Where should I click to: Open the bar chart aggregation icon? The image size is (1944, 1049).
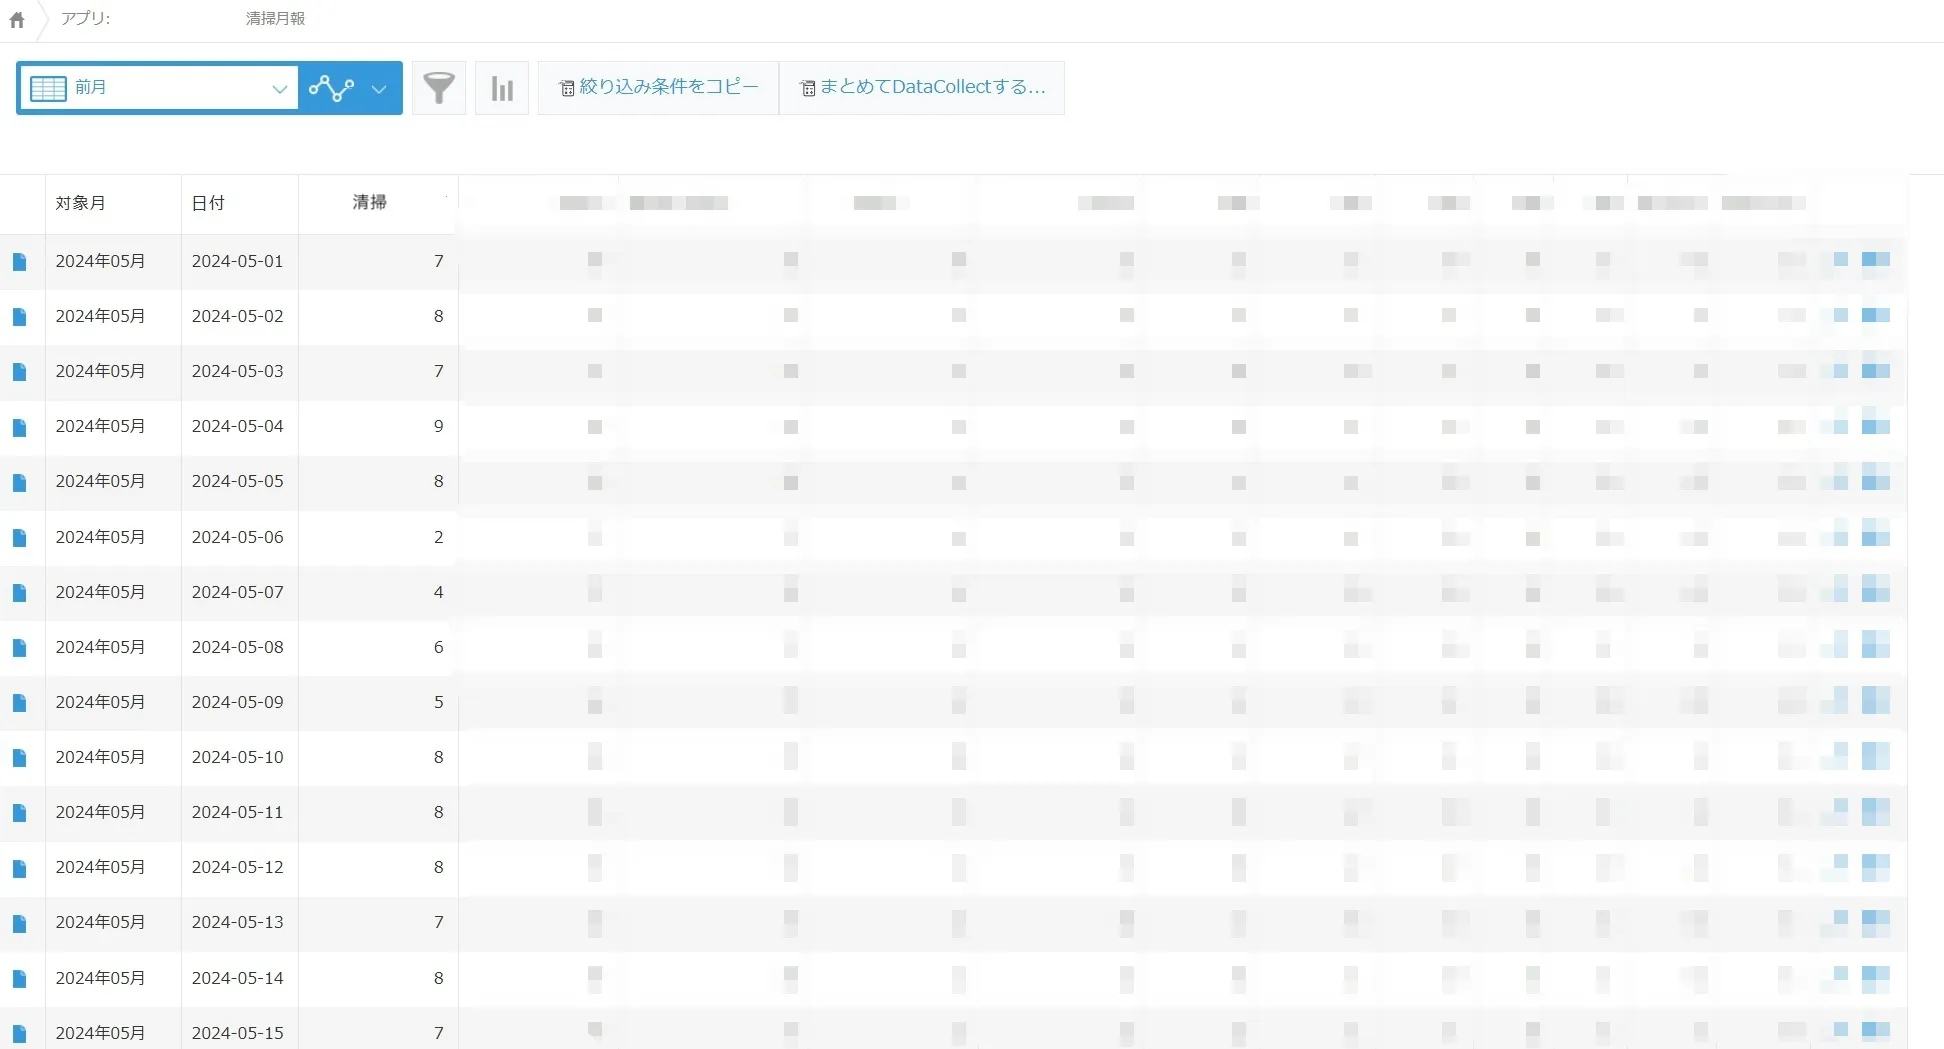502,88
